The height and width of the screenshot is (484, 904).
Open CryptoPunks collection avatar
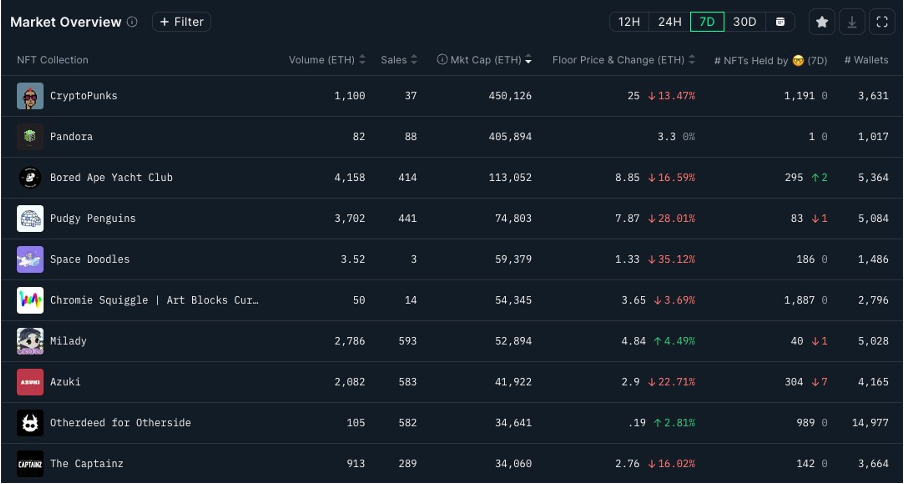[30, 96]
